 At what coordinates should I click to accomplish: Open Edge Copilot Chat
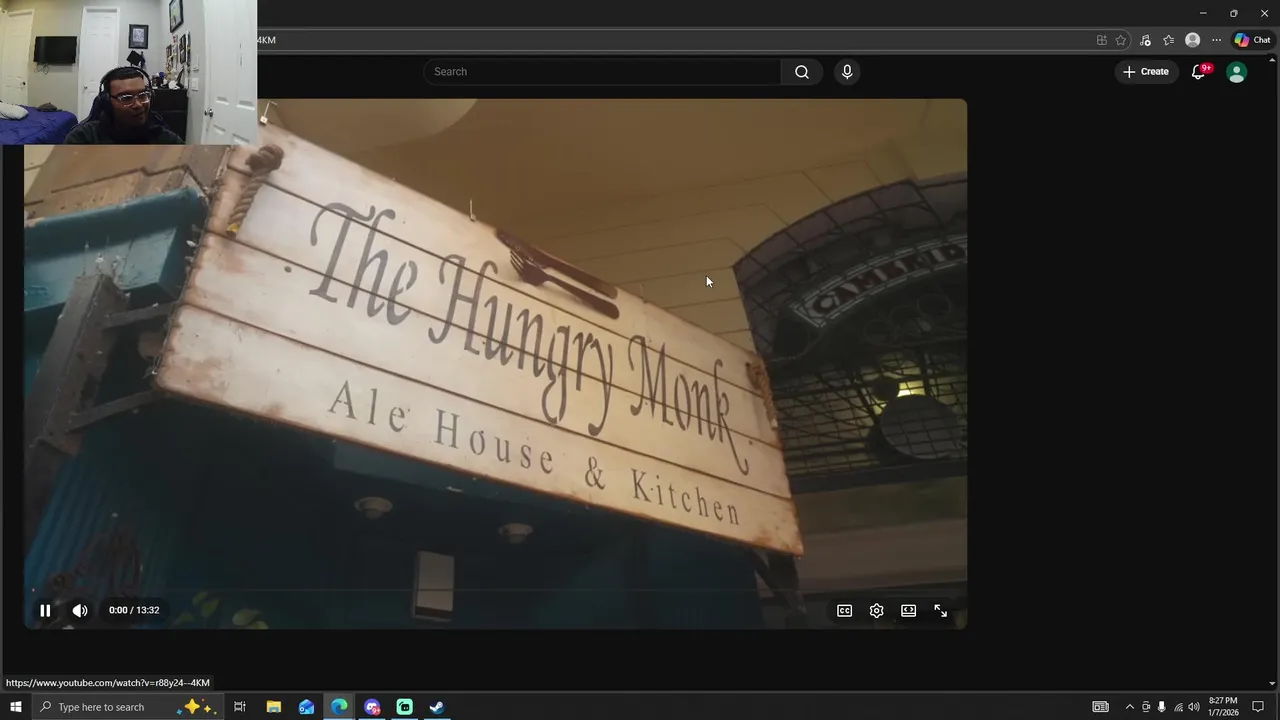(1252, 40)
